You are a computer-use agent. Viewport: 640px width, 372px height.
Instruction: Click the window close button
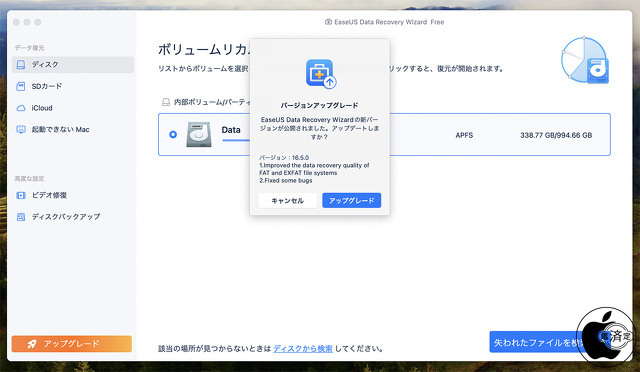(x=16, y=22)
